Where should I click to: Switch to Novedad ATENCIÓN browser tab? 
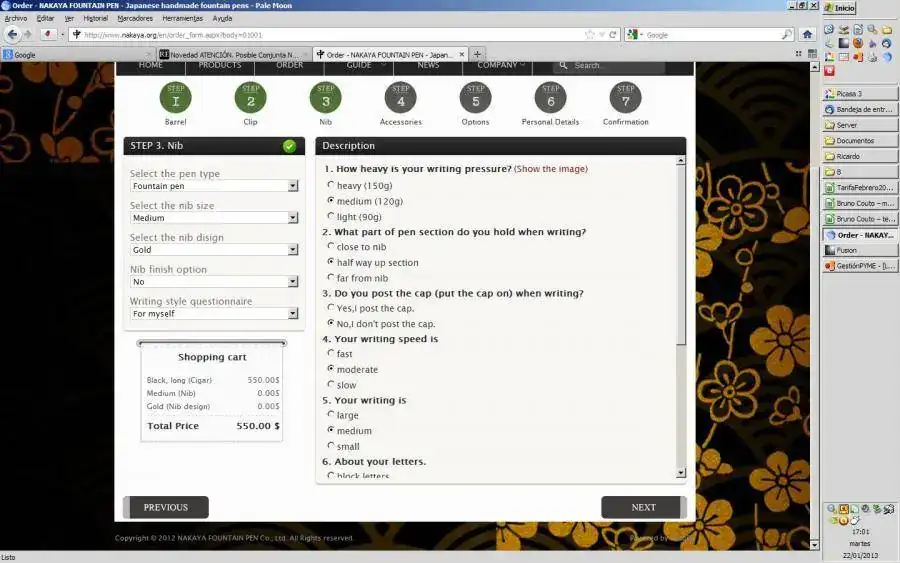[234, 55]
